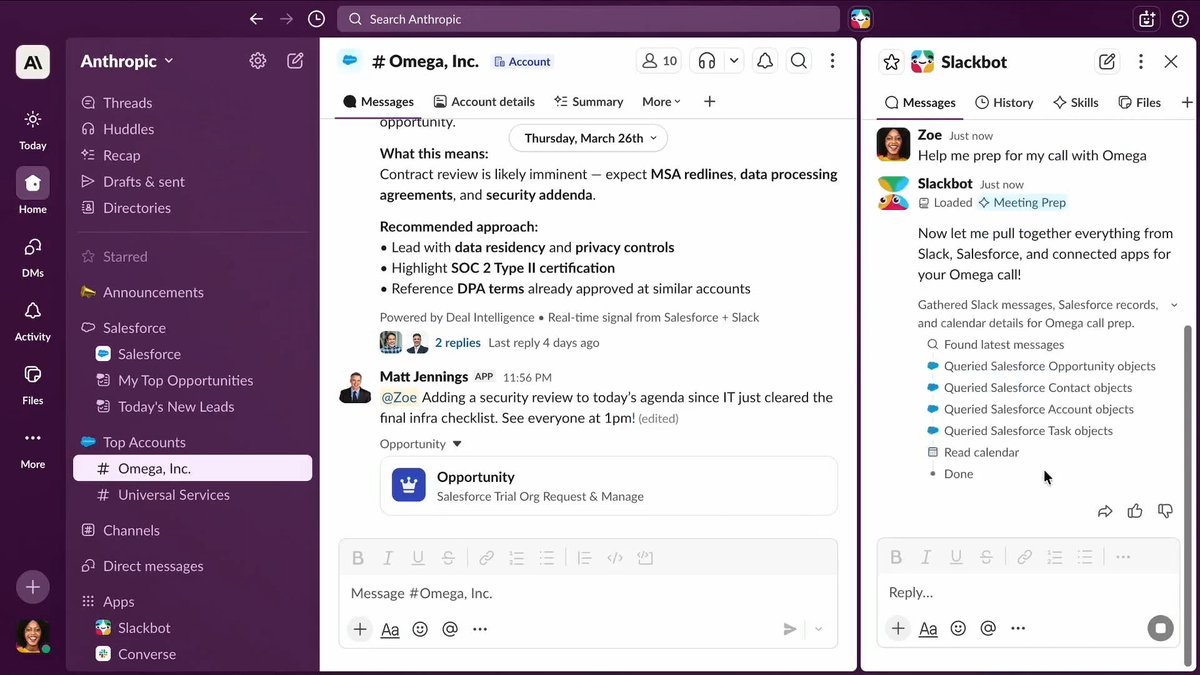Click the Message #Omega, Inc. field

tap(588, 593)
